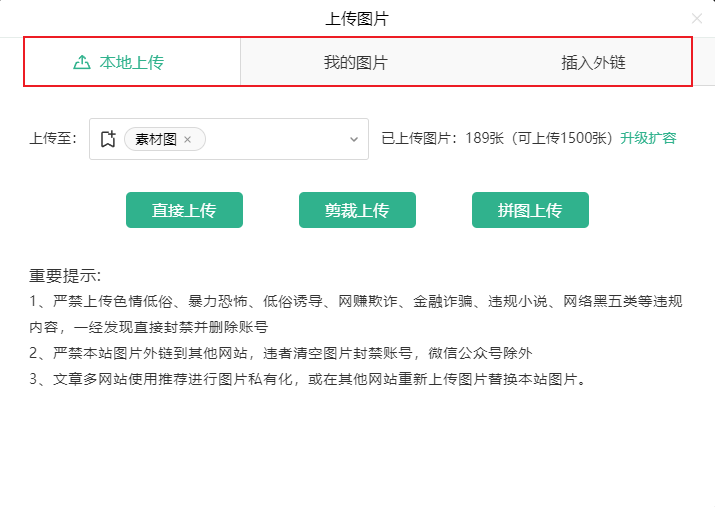Remove the 素材图 tag with its x
Screen dimensions: 715x507
click(x=187, y=140)
